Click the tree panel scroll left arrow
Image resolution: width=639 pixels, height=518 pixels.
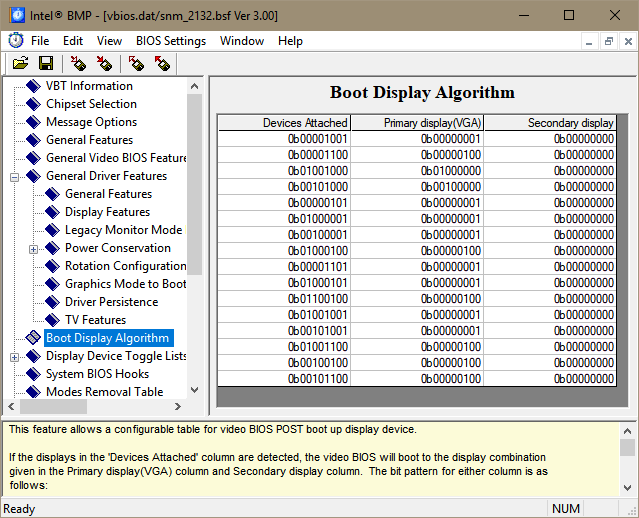point(11,406)
